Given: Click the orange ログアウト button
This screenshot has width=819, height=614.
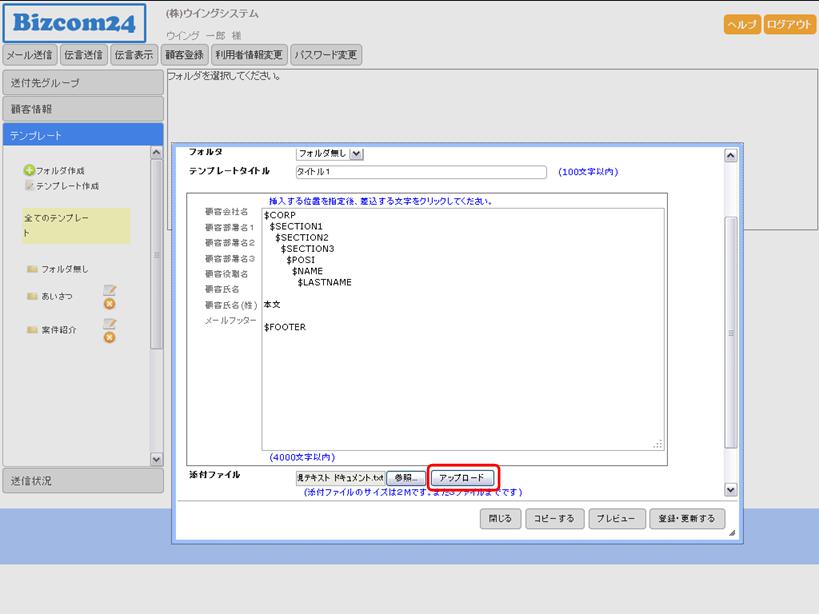Looking at the screenshot, I should 790,25.
